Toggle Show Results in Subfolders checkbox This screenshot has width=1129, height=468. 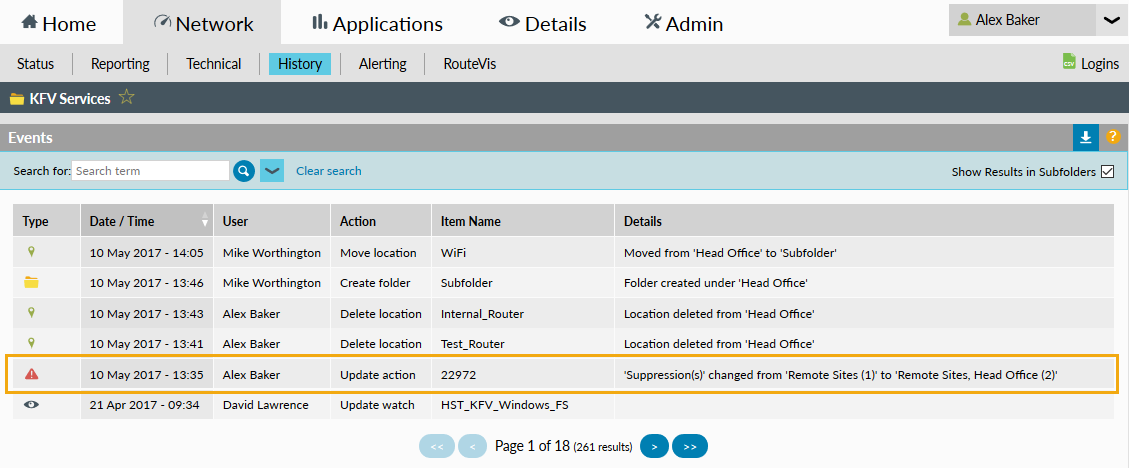1107,171
